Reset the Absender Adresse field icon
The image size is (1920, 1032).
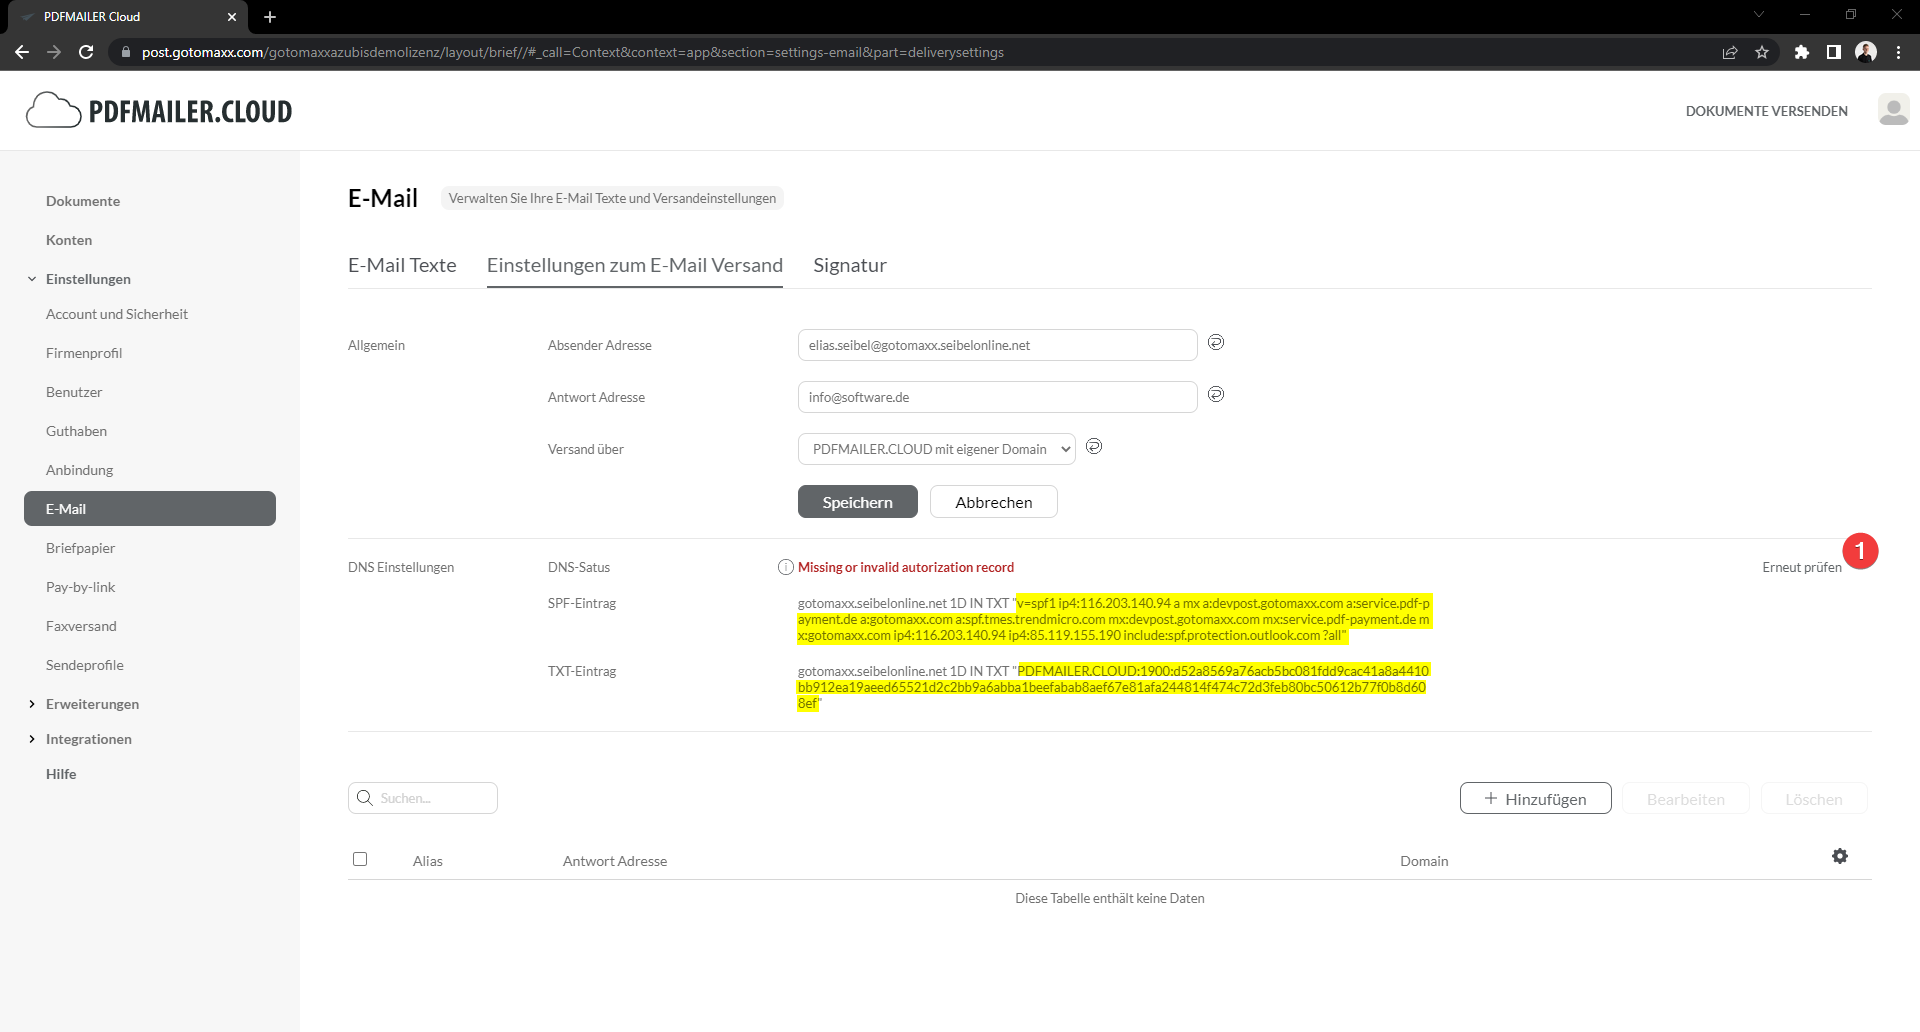(1216, 343)
